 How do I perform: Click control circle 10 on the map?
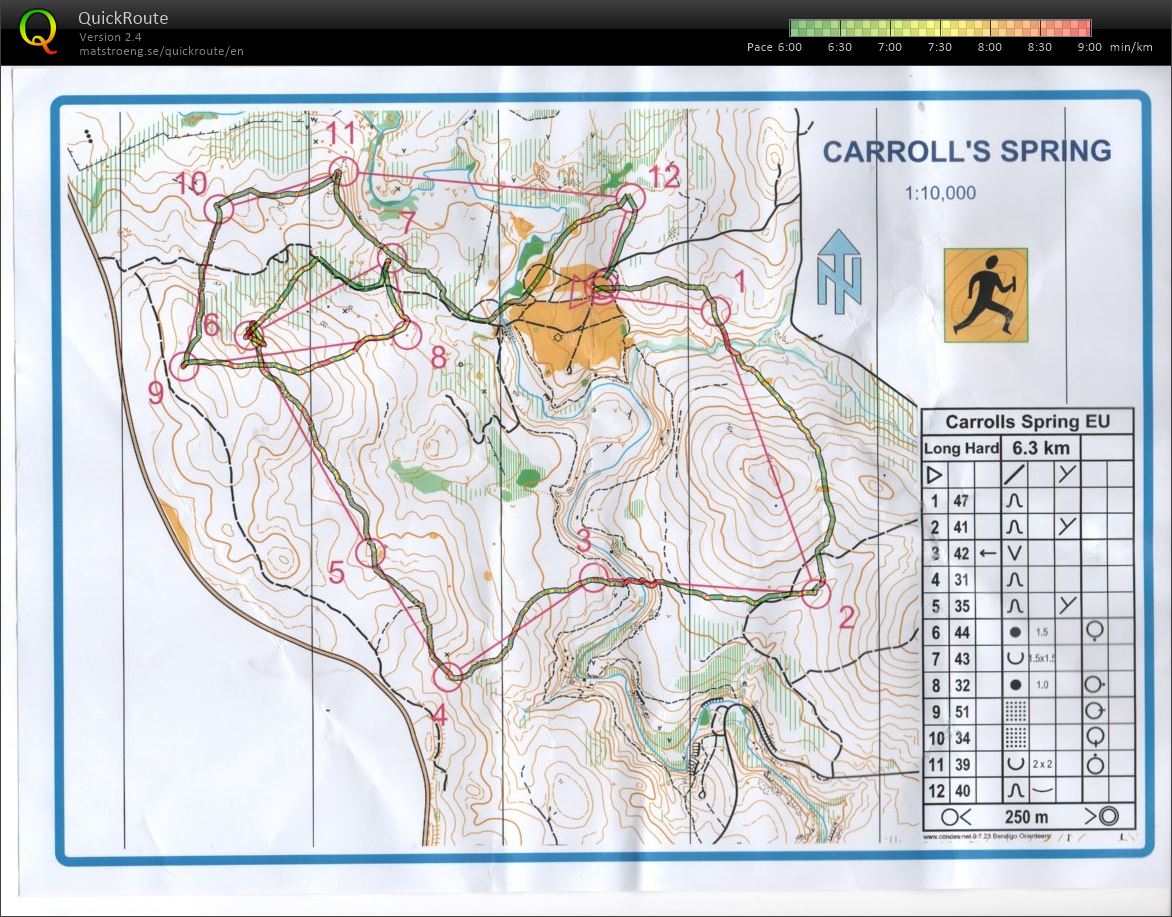click(x=218, y=208)
